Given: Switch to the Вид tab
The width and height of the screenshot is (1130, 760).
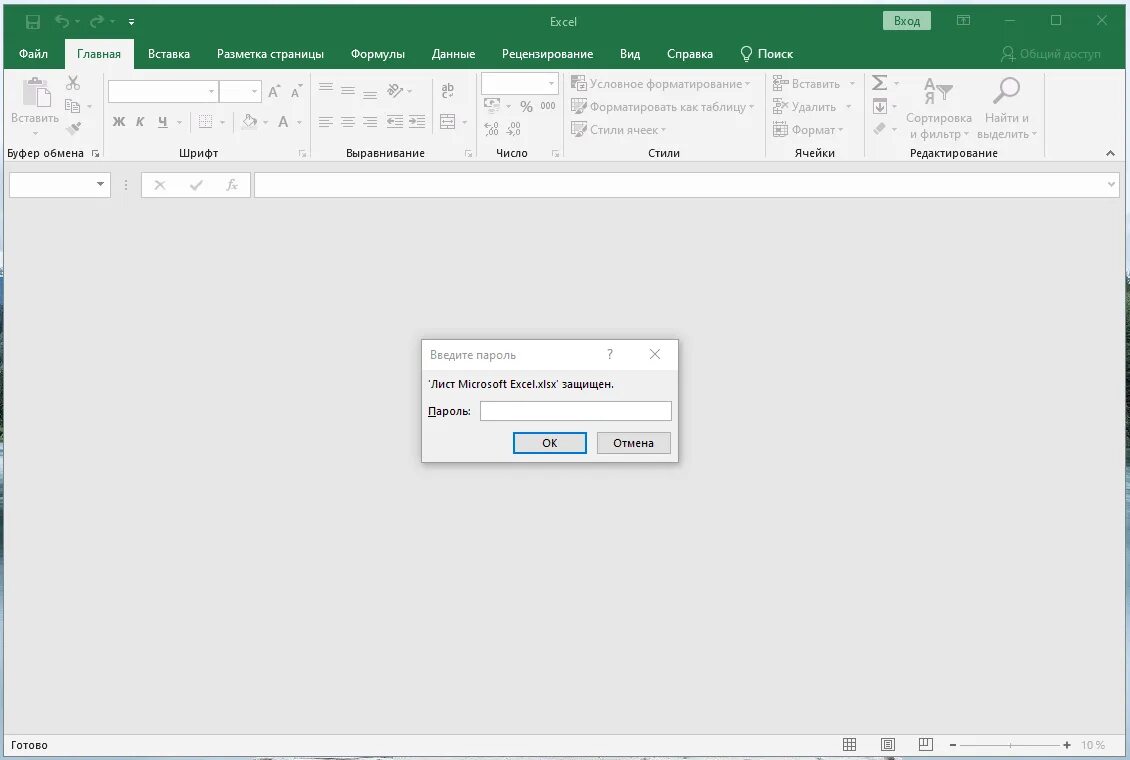Looking at the screenshot, I should (630, 54).
